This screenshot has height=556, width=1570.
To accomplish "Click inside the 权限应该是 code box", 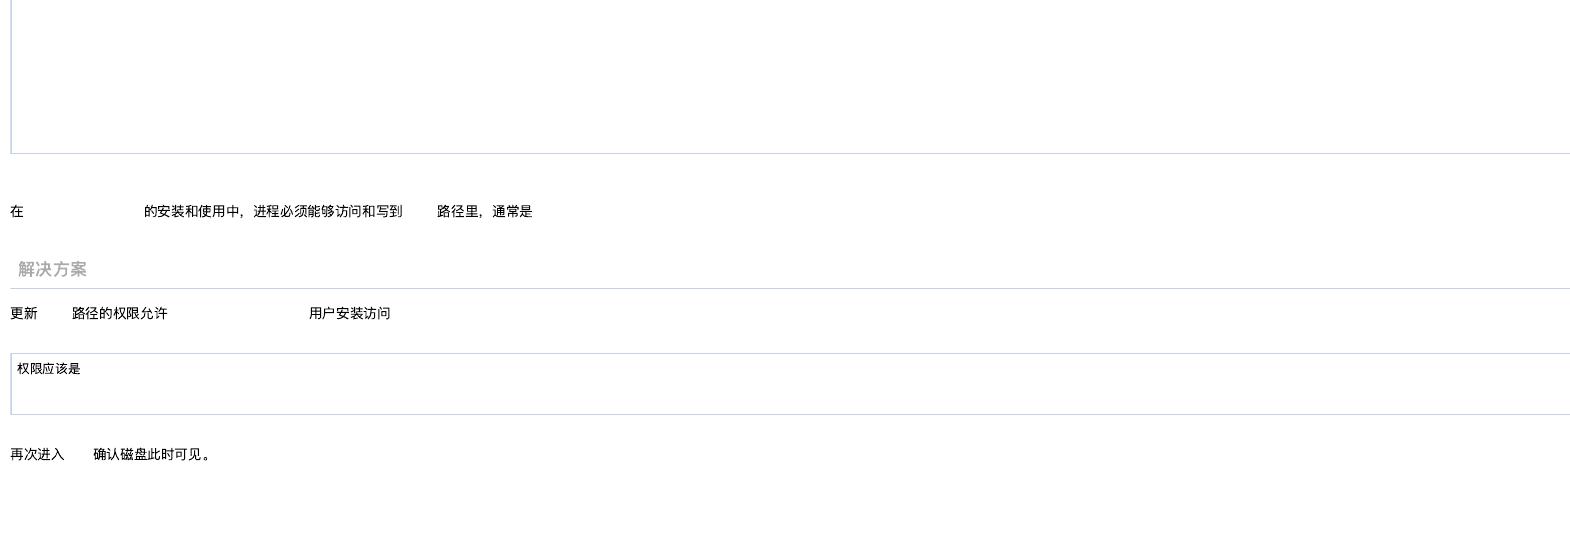I will pyautogui.click(x=790, y=384).
